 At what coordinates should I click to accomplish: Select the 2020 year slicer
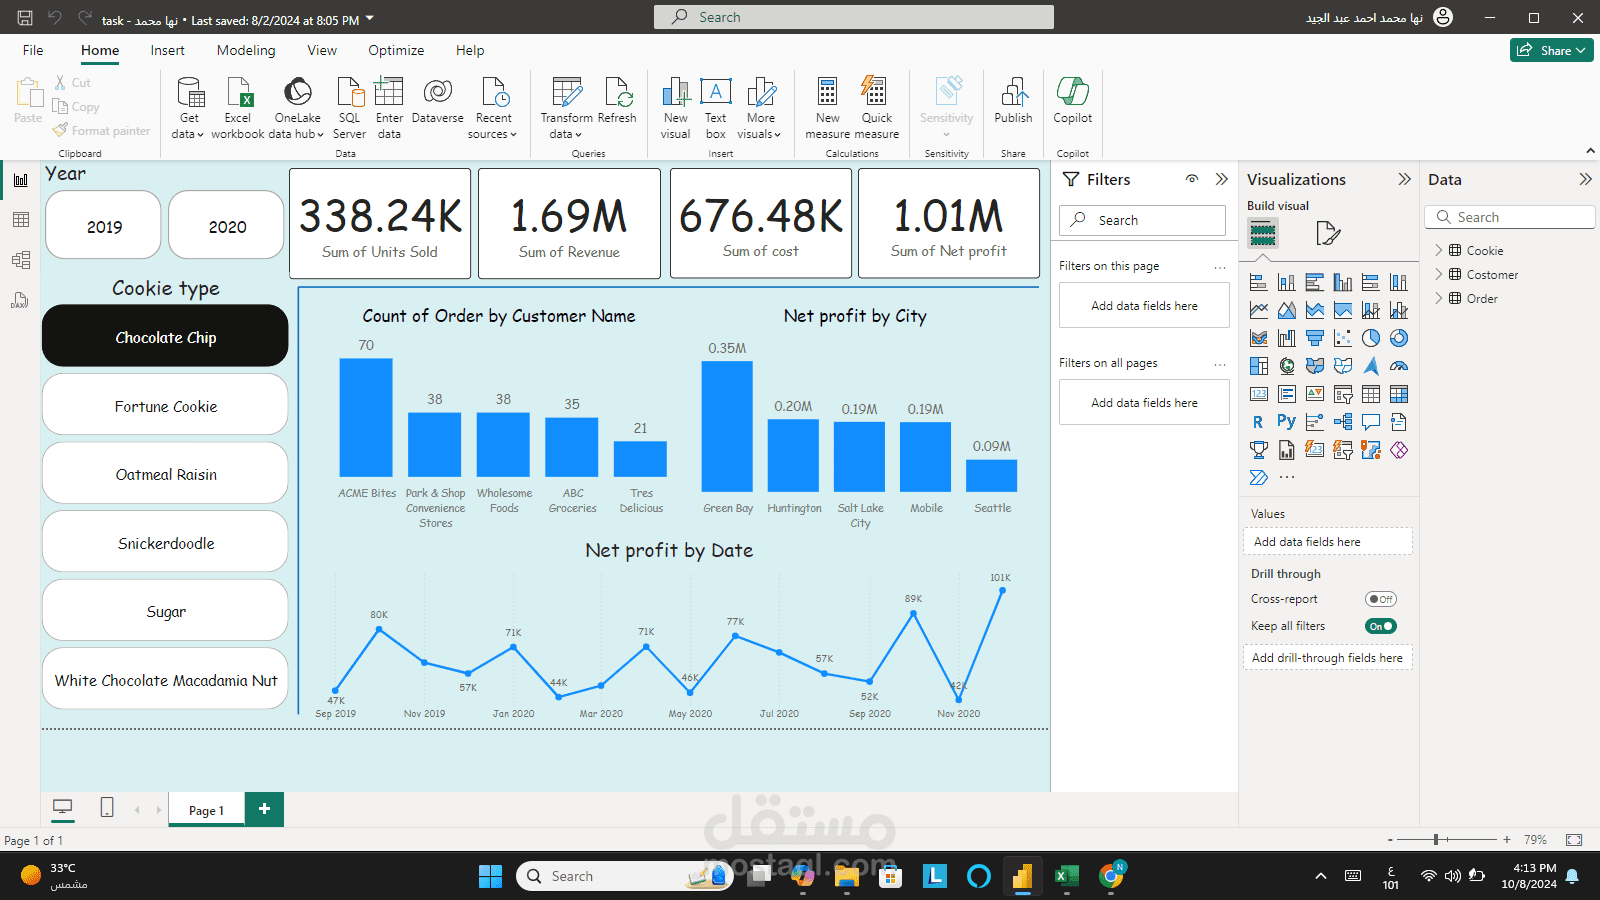point(227,225)
